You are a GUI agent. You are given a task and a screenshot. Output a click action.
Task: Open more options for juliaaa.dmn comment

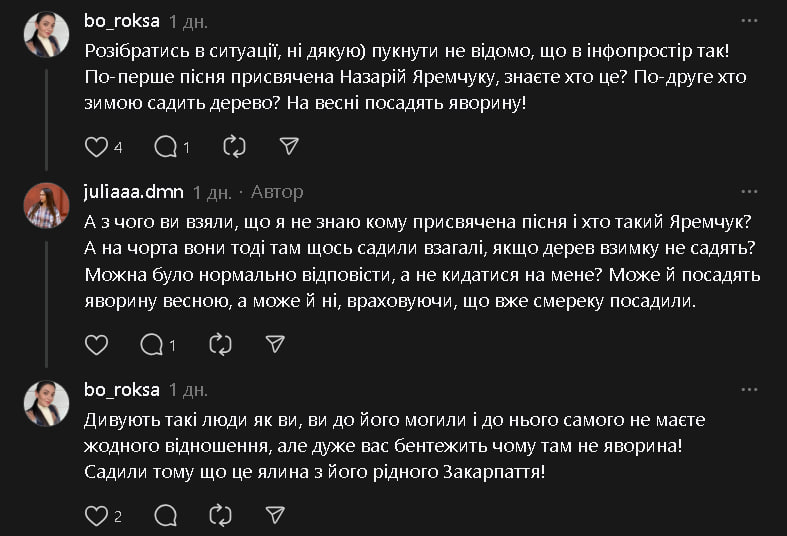point(749,191)
